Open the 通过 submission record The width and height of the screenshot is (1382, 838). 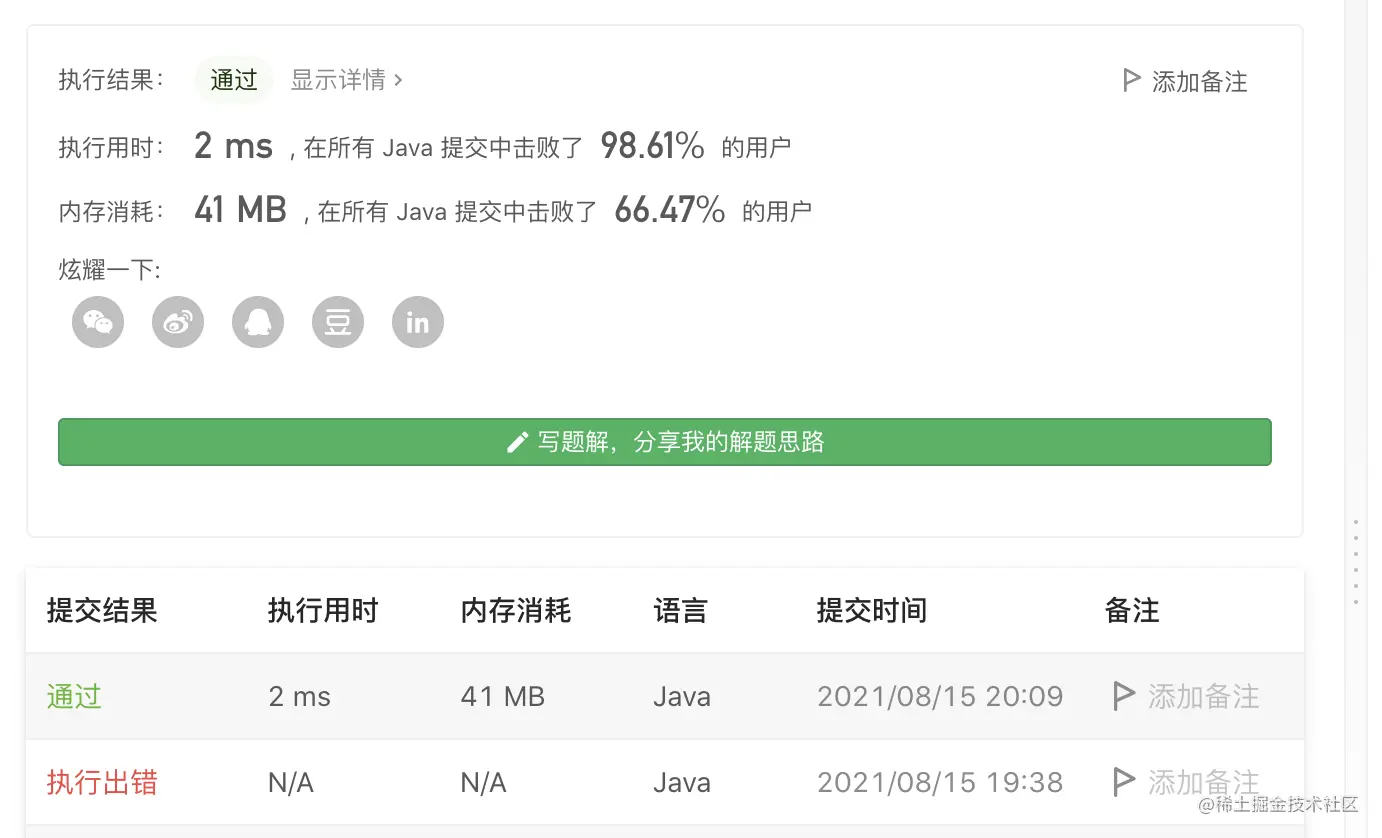pyautogui.click(x=74, y=696)
